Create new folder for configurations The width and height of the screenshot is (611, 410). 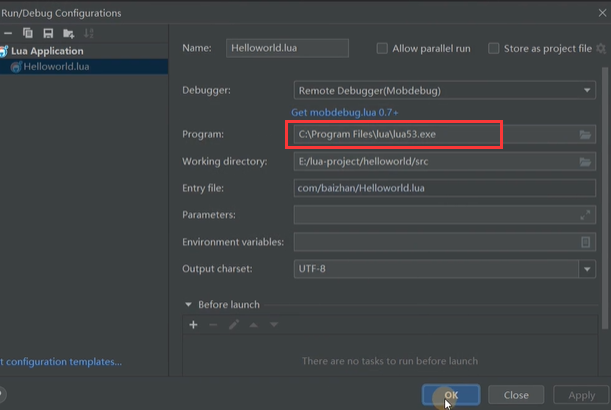(69, 34)
